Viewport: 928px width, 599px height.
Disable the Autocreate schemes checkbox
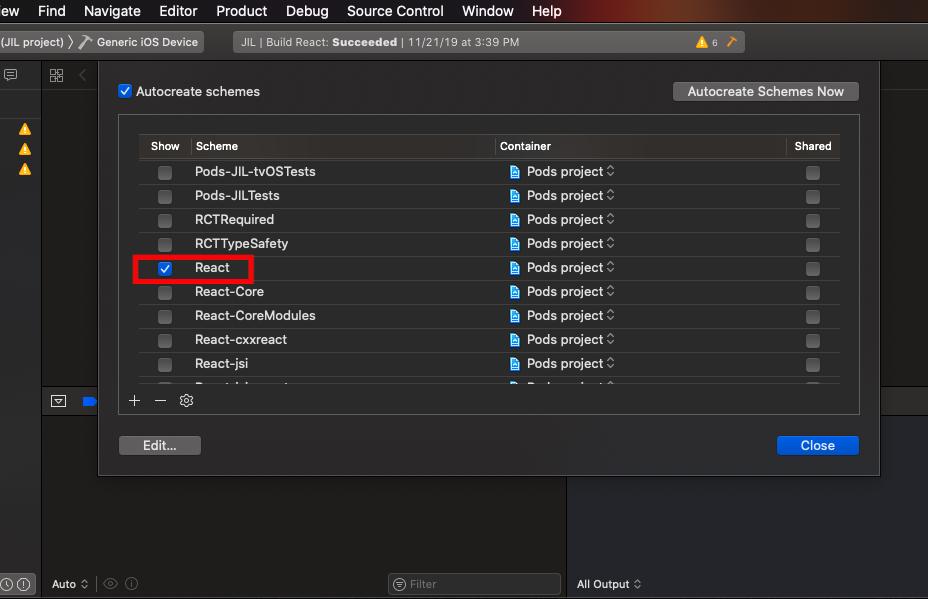coord(125,91)
